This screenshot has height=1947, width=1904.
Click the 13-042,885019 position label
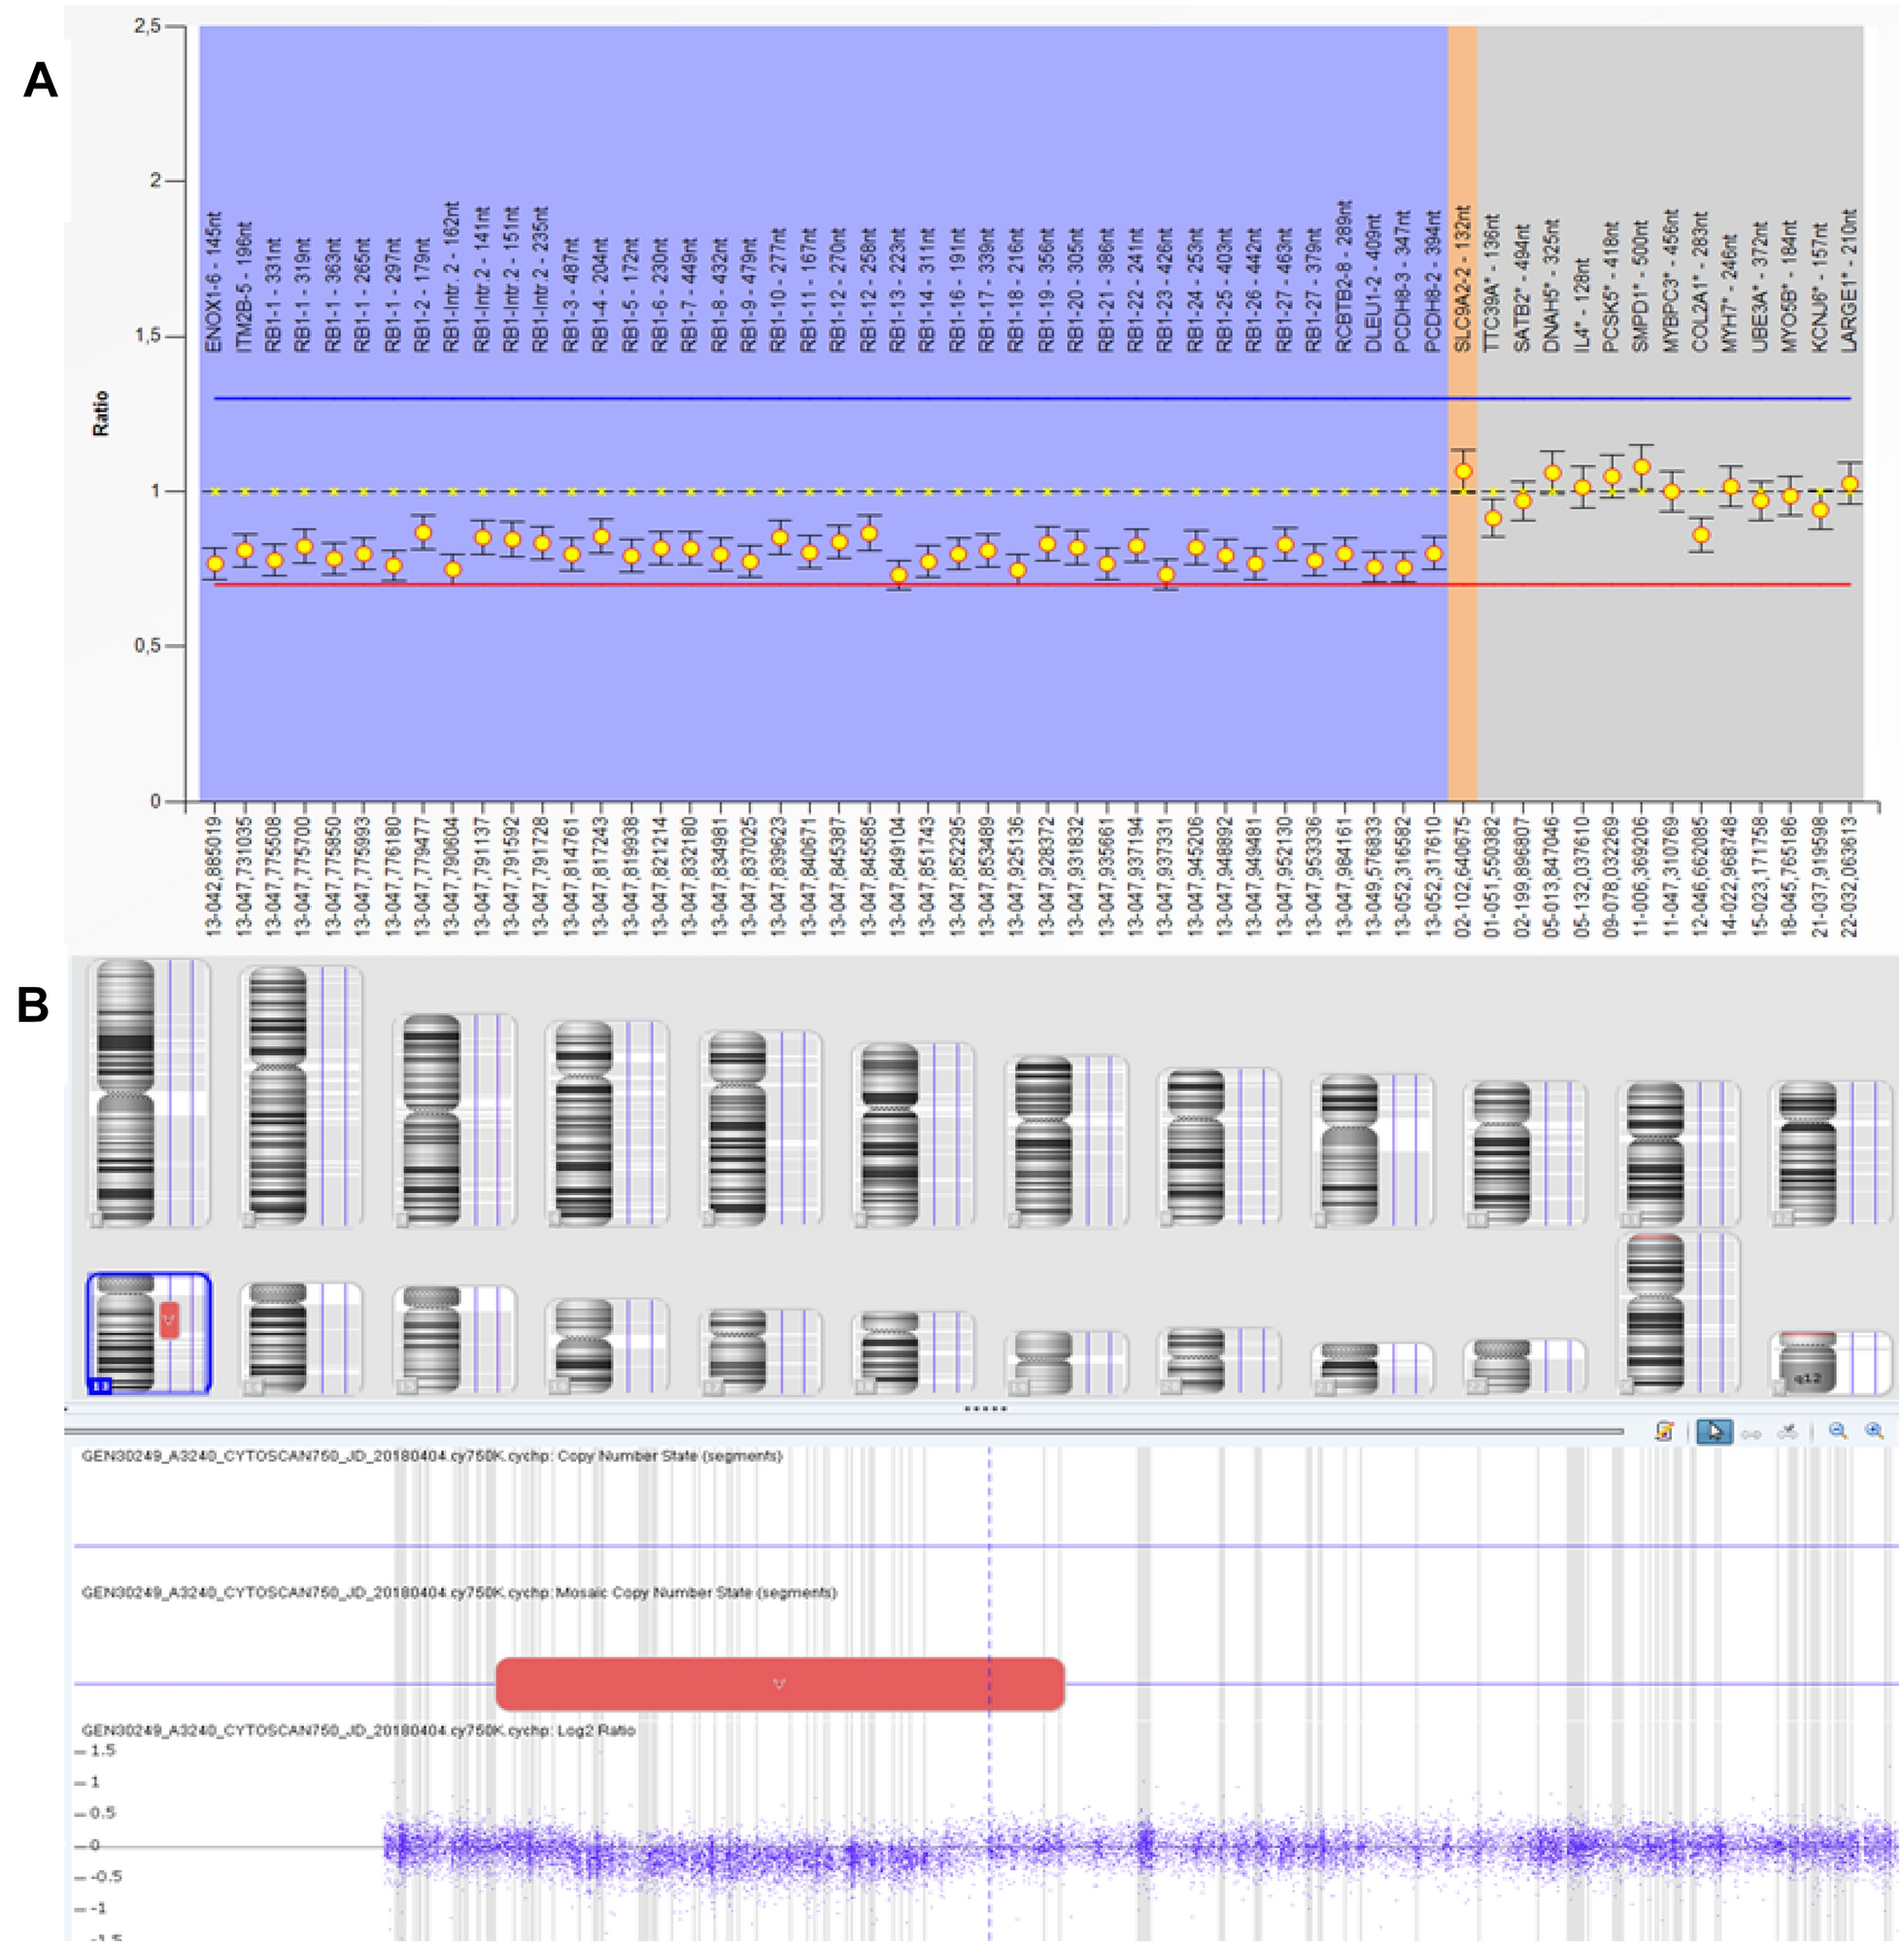(213, 875)
